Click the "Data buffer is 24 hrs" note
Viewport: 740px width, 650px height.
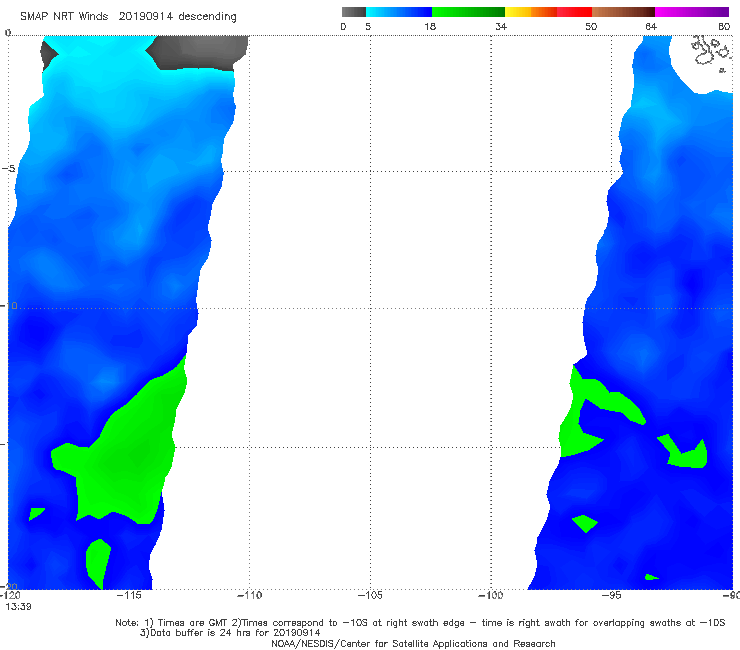point(230,633)
